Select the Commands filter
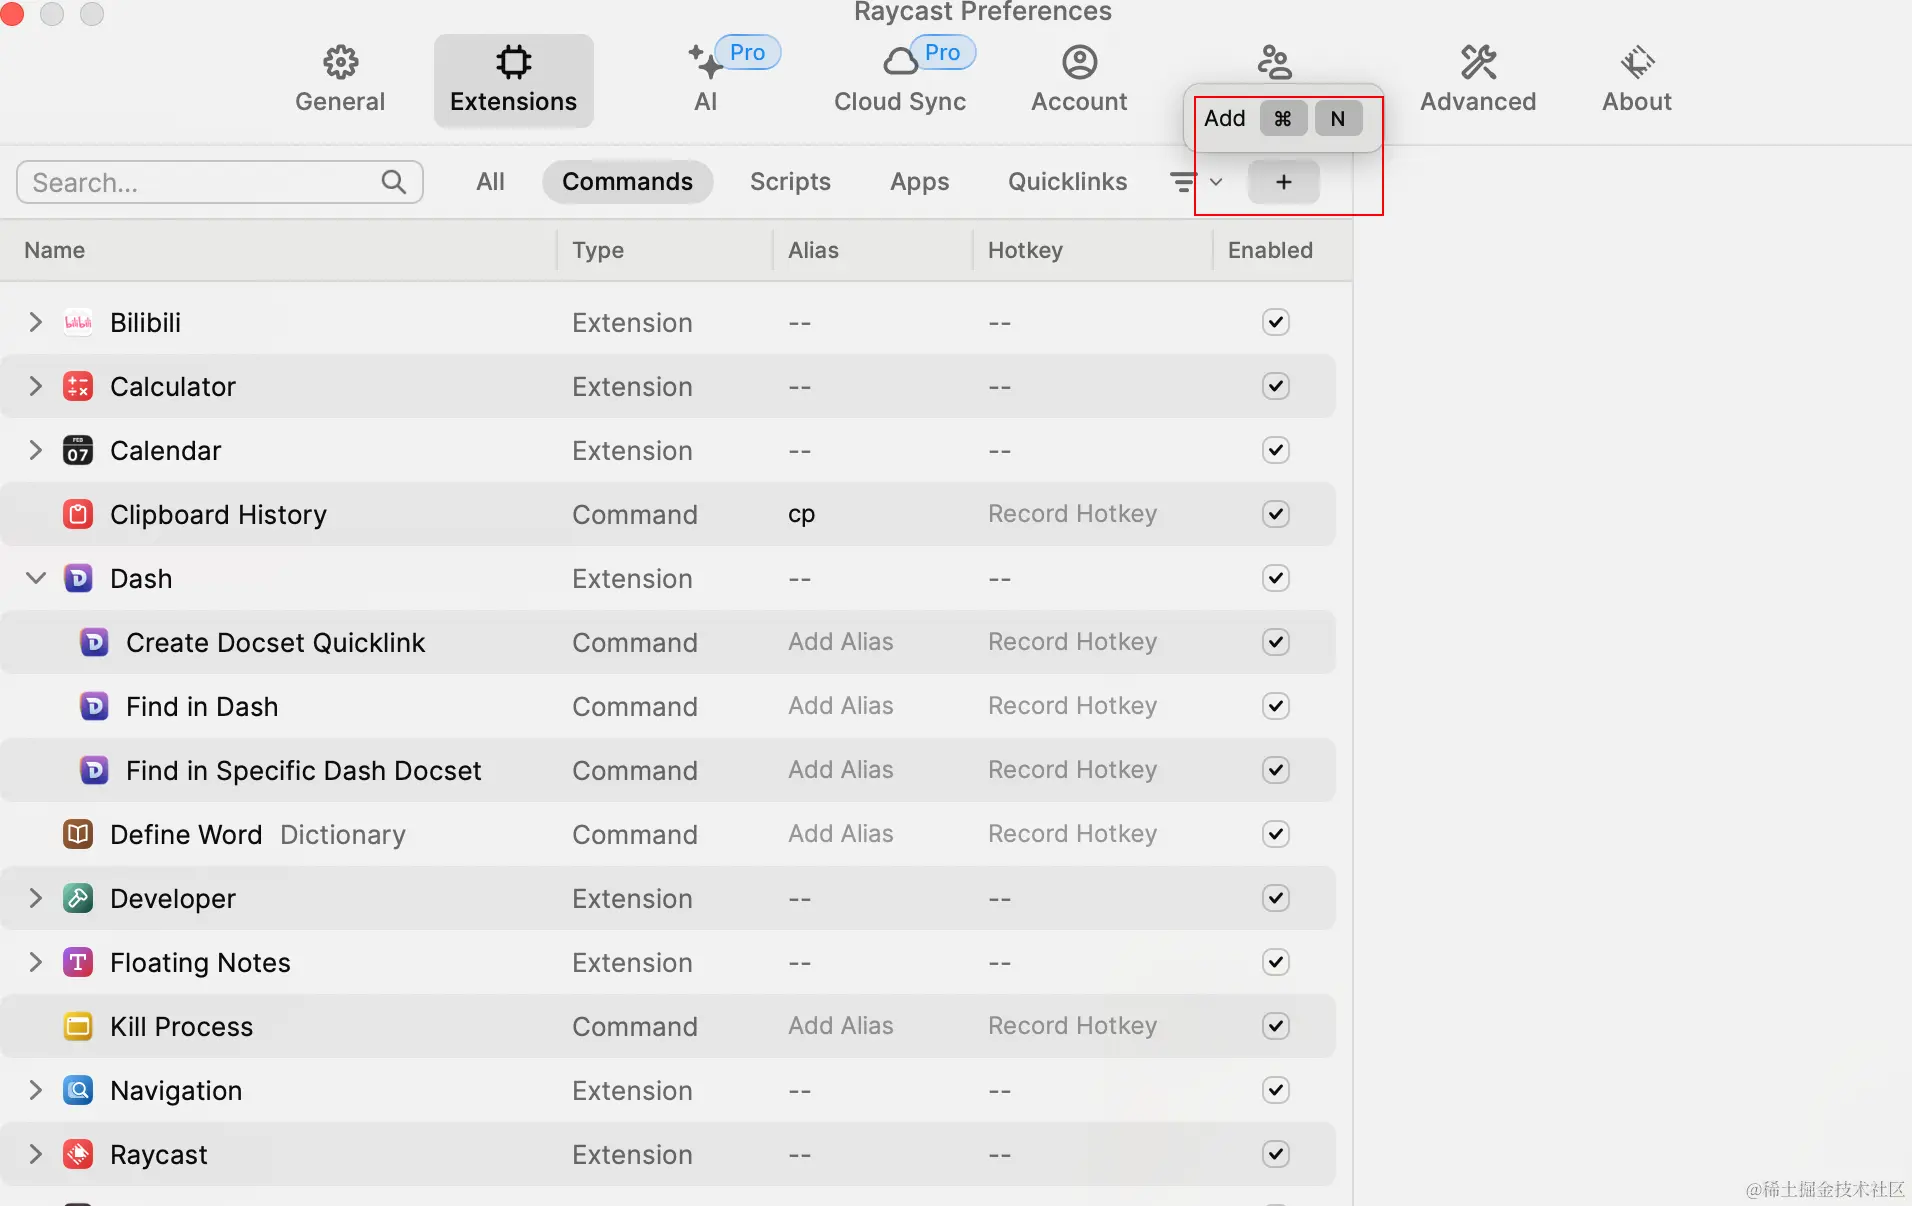This screenshot has width=1912, height=1206. coord(627,182)
